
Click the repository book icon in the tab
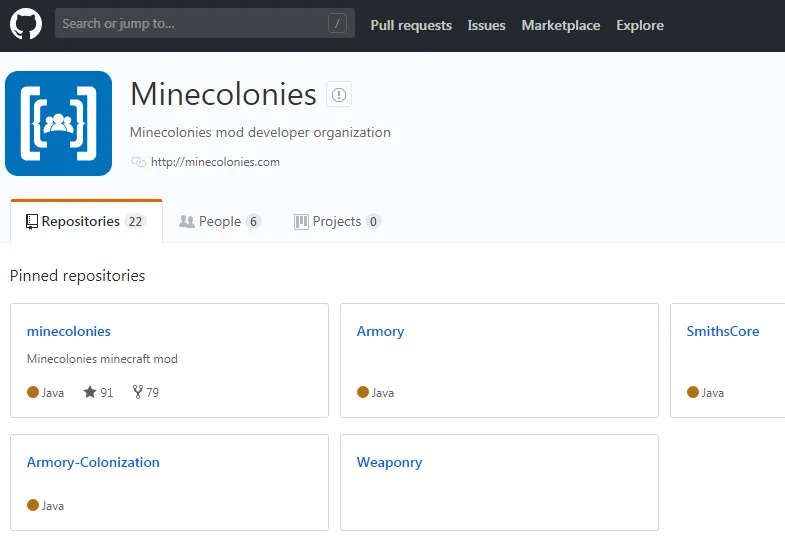(x=32, y=222)
